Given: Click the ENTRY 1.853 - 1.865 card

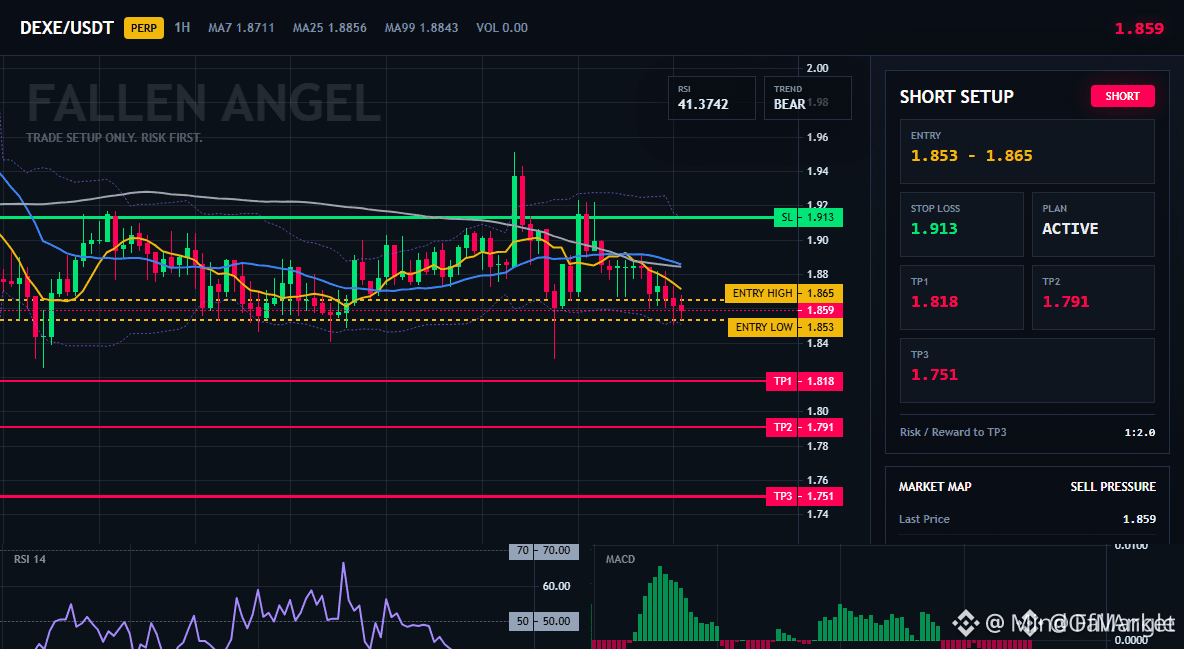Looking at the screenshot, I should (1027, 151).
